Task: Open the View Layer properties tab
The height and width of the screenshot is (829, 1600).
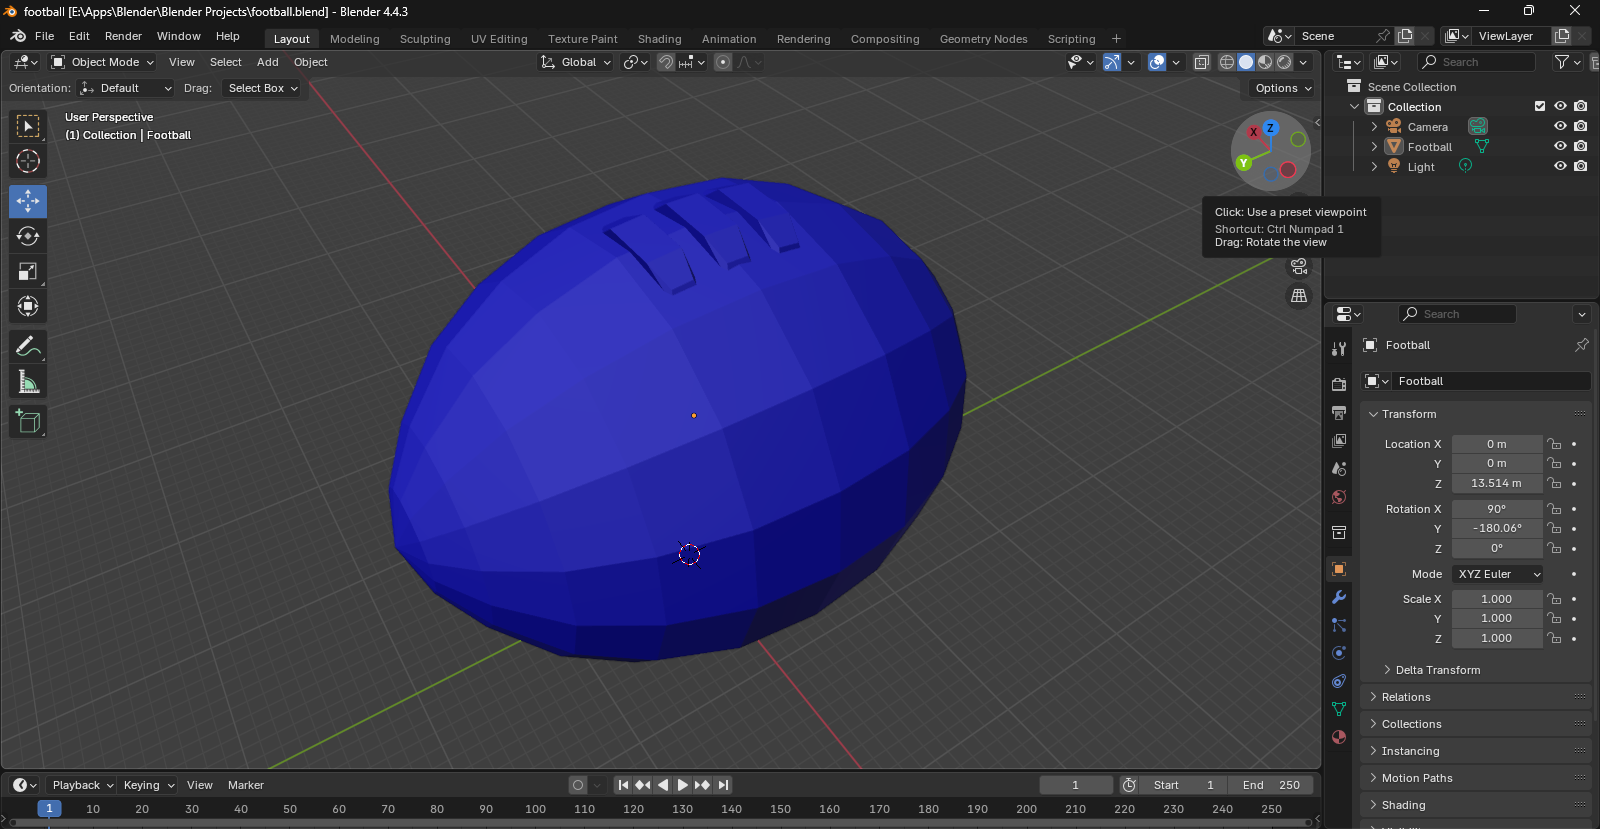Action: [x=1339, y=440]
